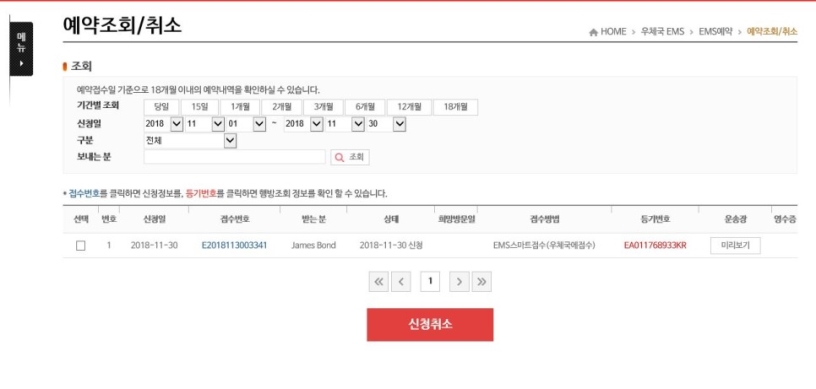The image size is (816, 389).
Task: Open receipt number E2018113003341 link
Action: [x=234, y=245]
